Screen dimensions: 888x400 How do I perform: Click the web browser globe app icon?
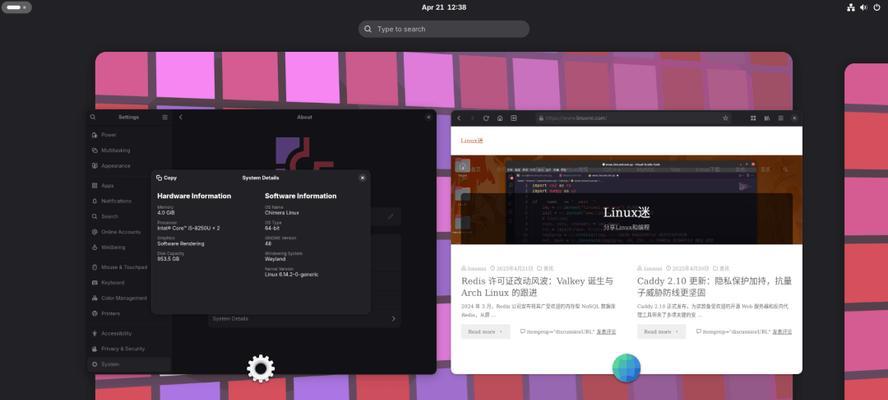click(626, 368)
